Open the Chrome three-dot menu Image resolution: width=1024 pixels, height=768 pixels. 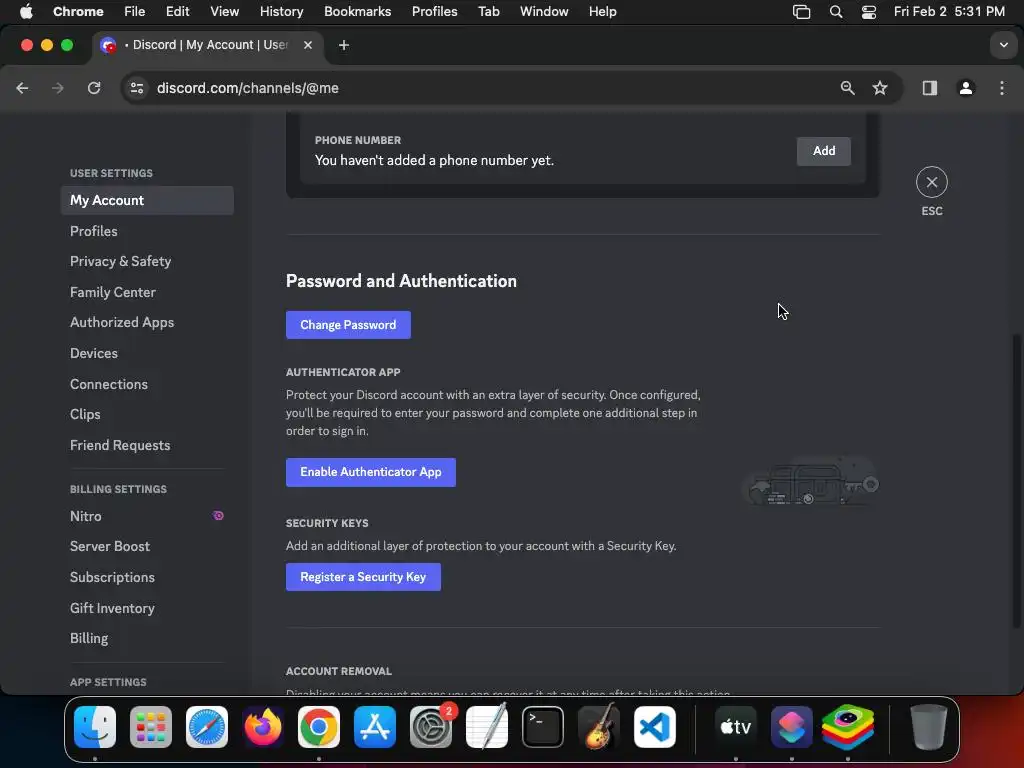1001,88
